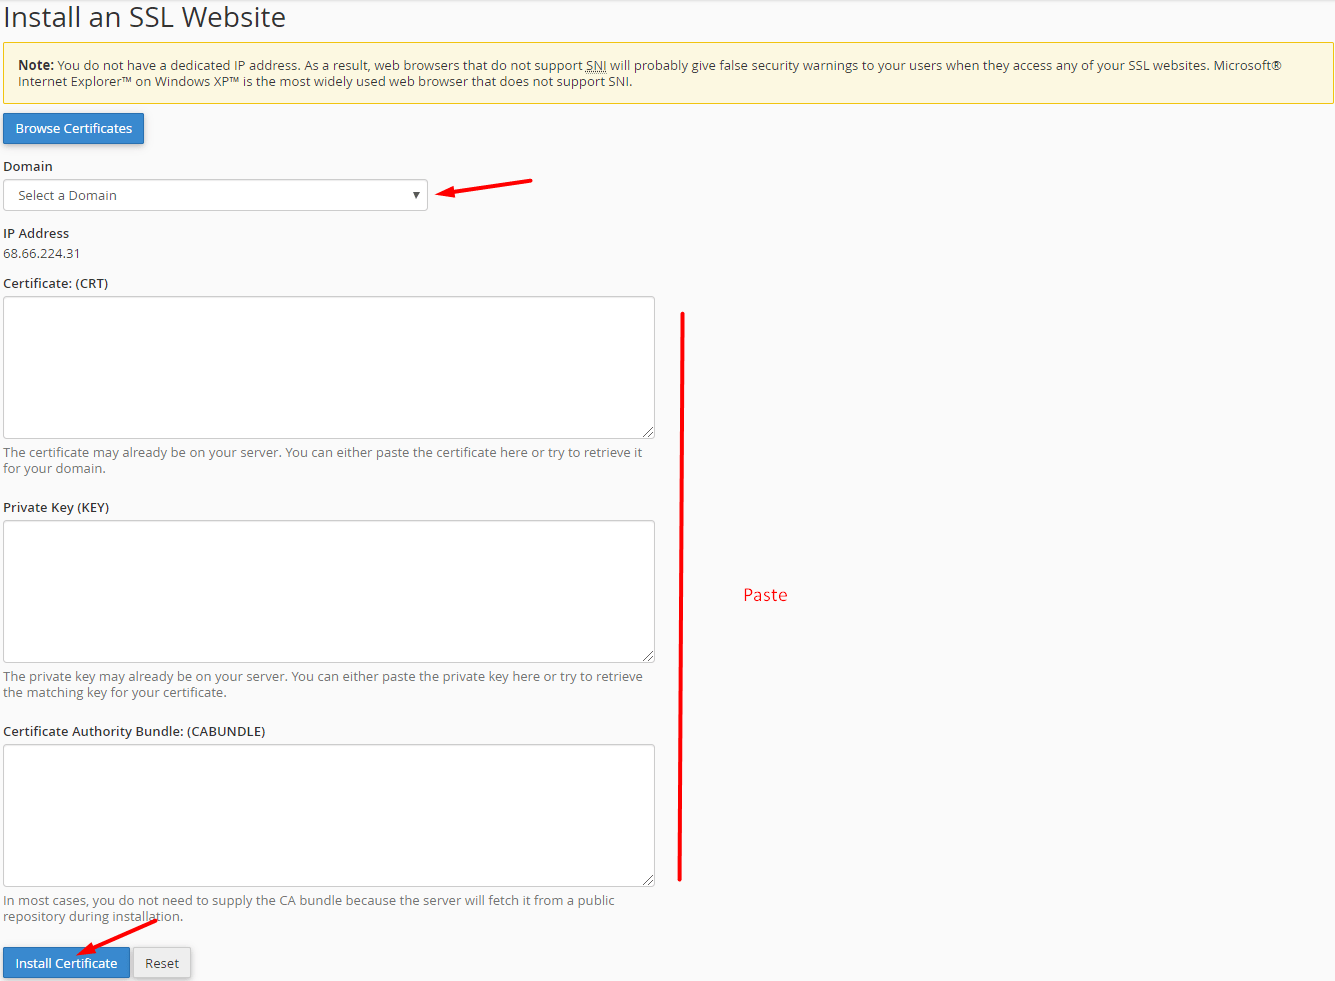Viewport: 1335px width, 981px height.
Task: Click the certificate retrieval help text
Action: pos(323,460)
